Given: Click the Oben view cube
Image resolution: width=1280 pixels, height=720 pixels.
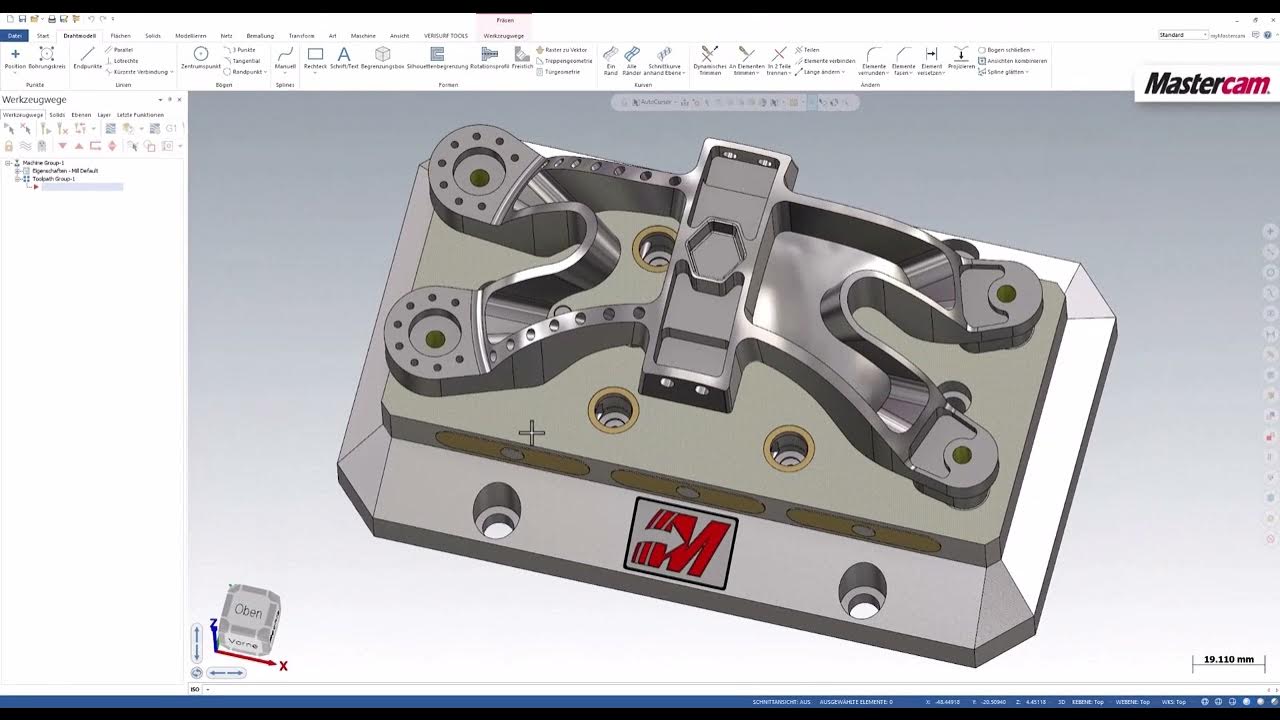Looking at the screenshot, I should 248,611.
